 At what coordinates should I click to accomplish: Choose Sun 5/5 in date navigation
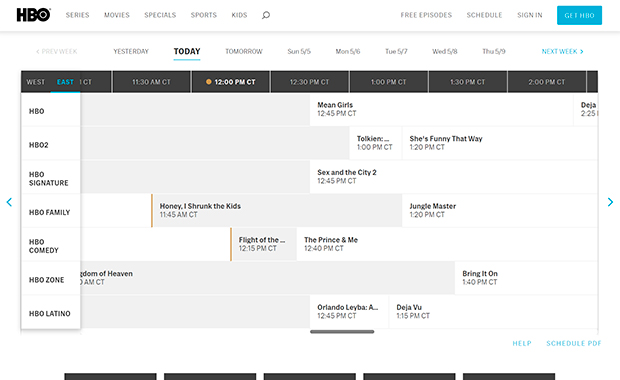(299, 51)
